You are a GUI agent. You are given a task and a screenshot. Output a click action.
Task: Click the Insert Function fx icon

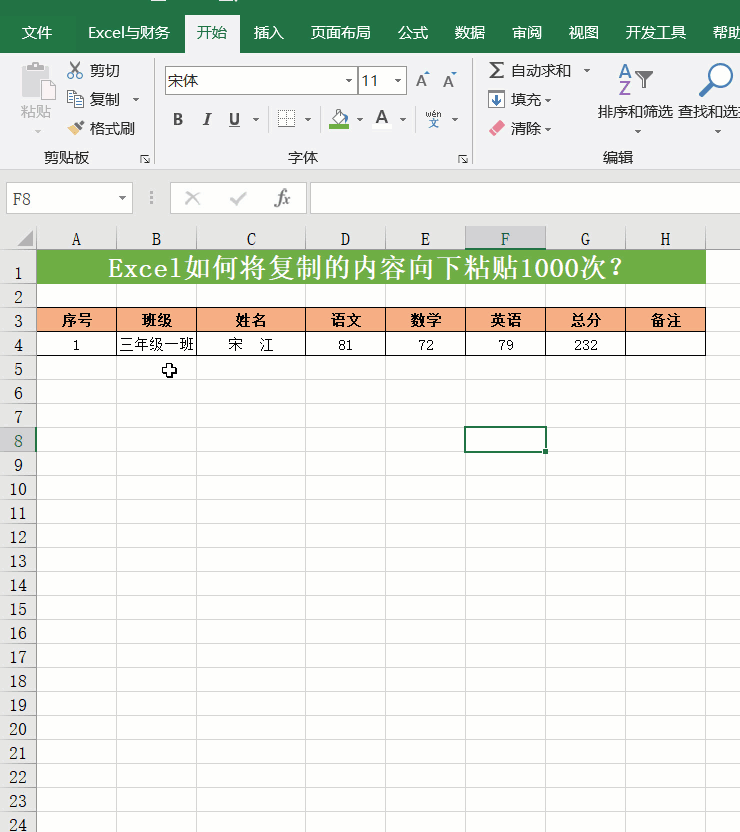[x=282, y=198]
